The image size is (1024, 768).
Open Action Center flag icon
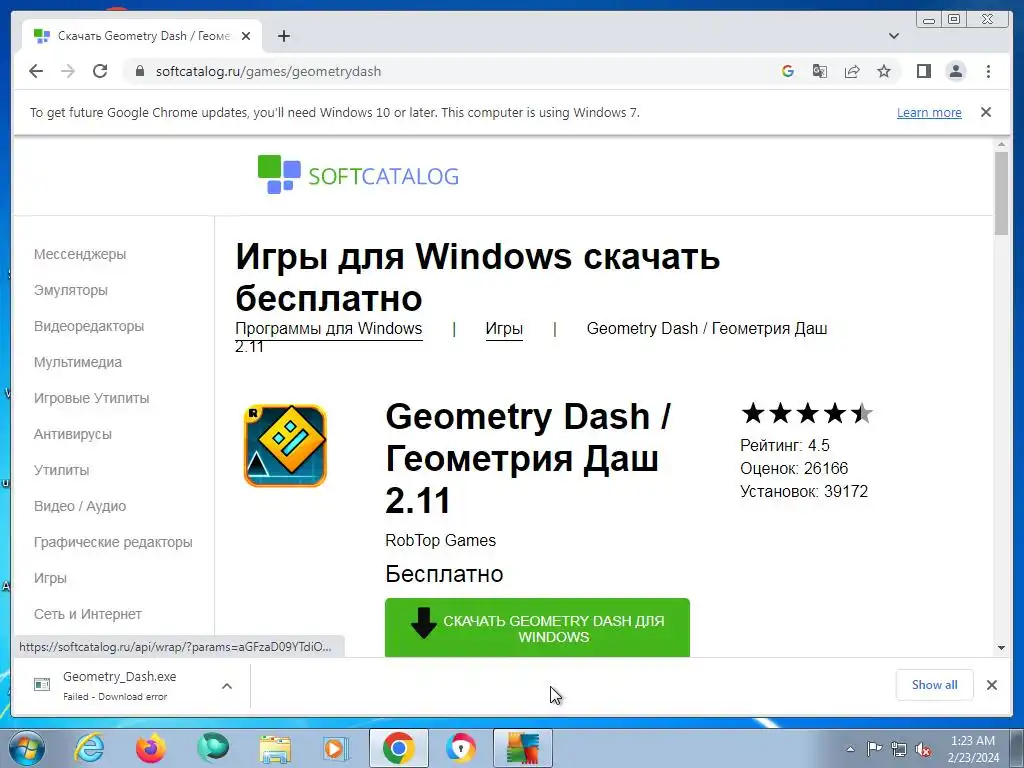pyautogui.click(x=874, y=749)
